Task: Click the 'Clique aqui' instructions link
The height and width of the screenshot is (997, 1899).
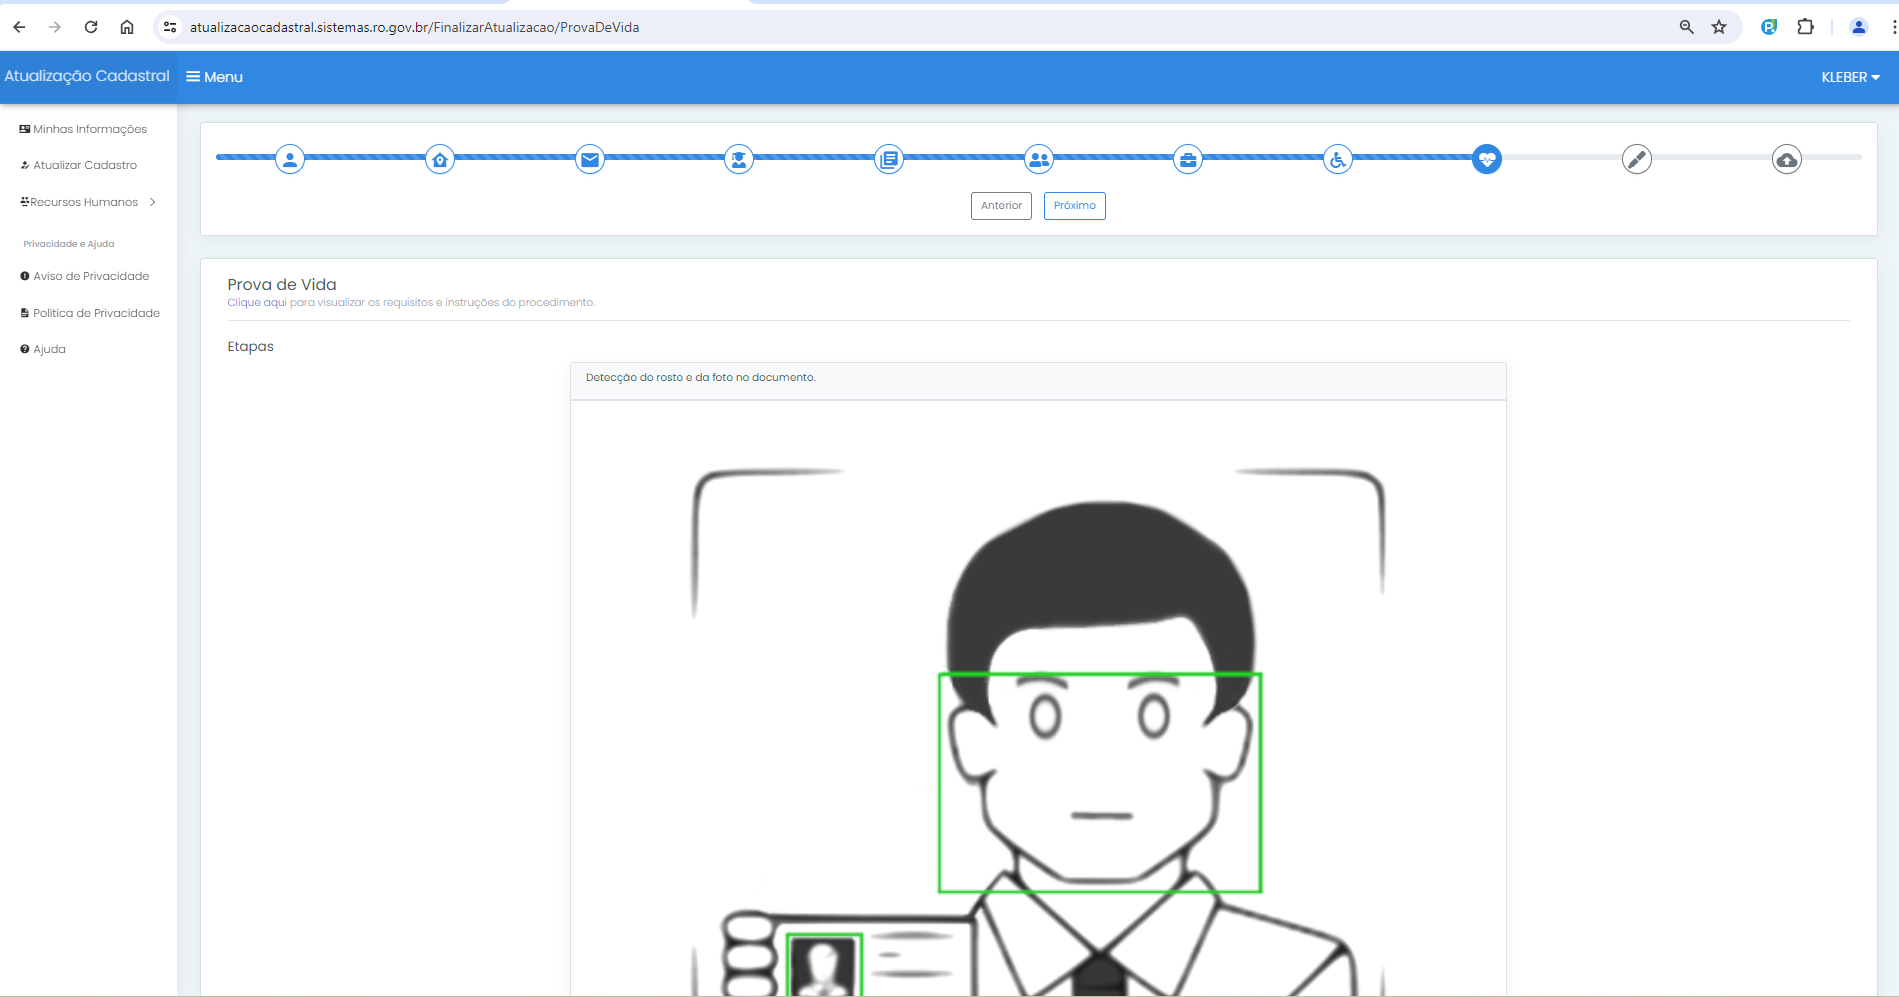Action: 257,302
